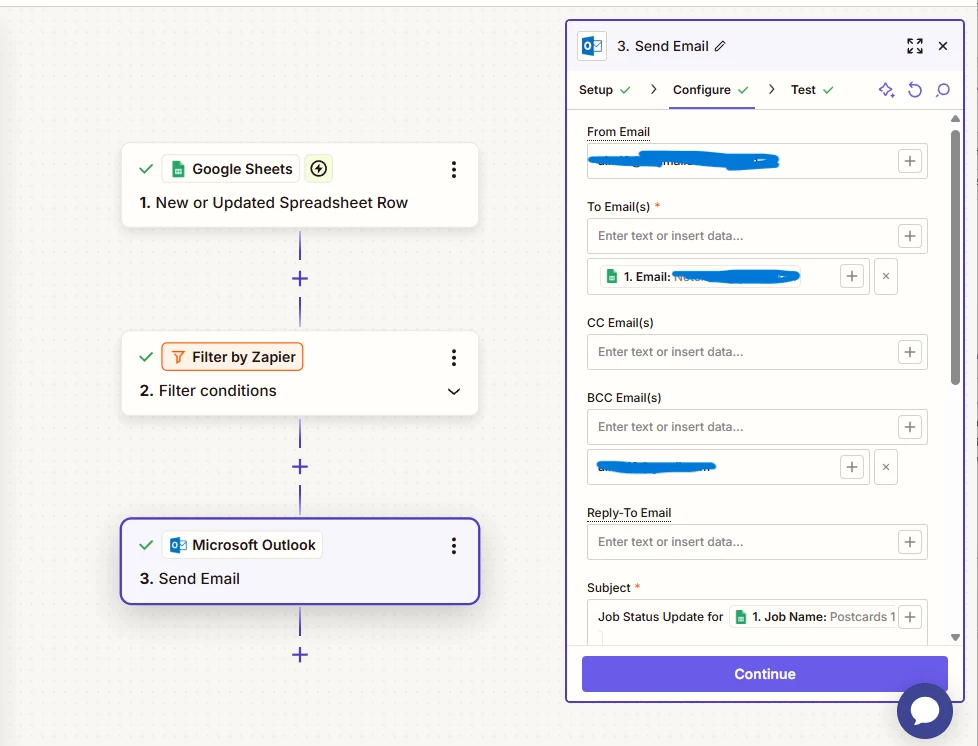Add step between Google Sheets and Filter
978x746 pixels.
(300, 278)
